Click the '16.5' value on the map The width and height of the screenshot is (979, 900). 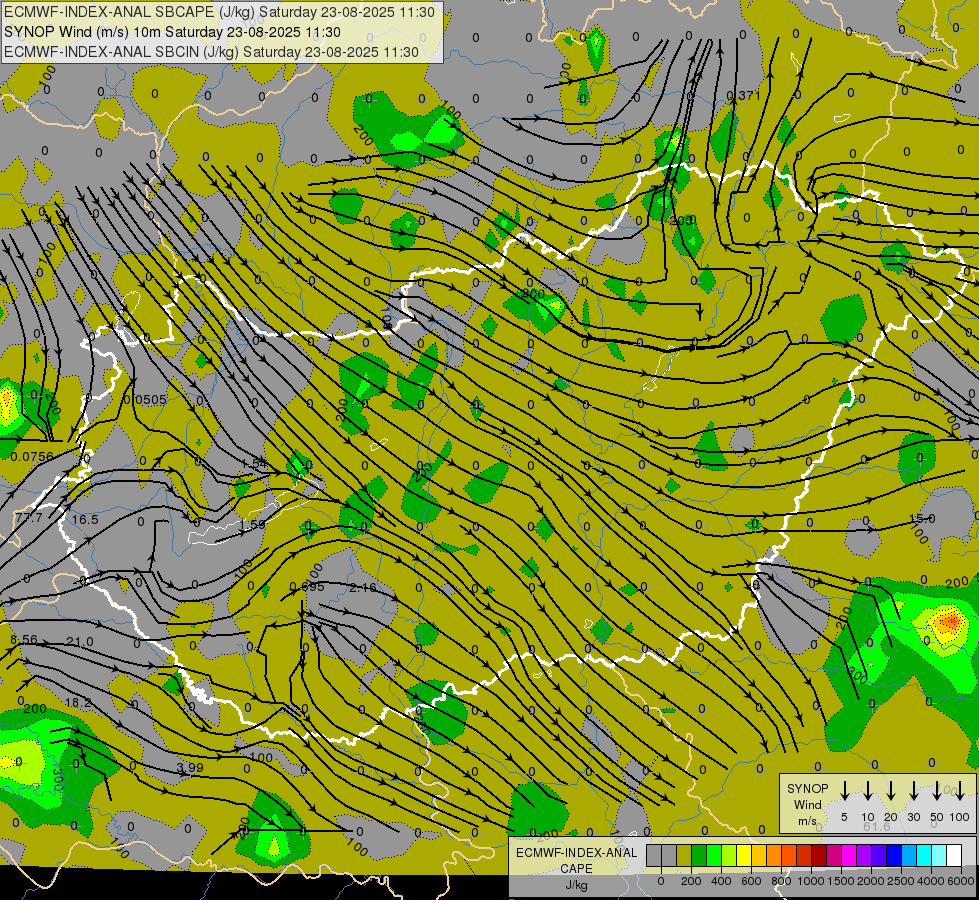tap(85, 520)
